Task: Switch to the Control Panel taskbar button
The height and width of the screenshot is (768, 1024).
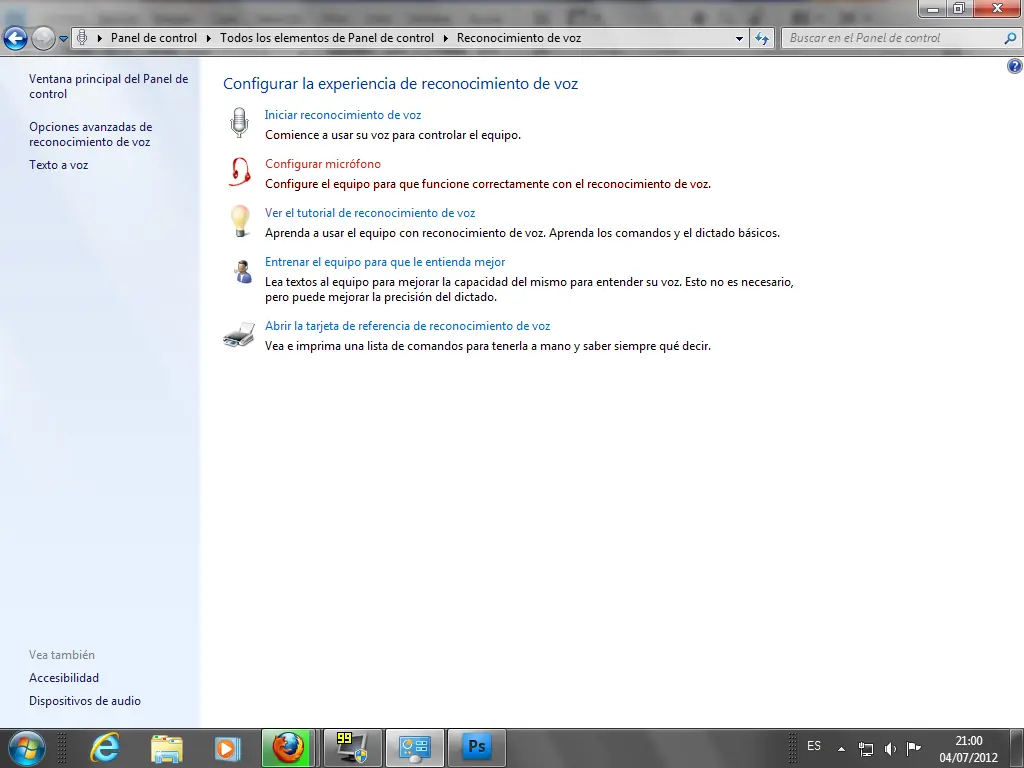Action: 415,748
